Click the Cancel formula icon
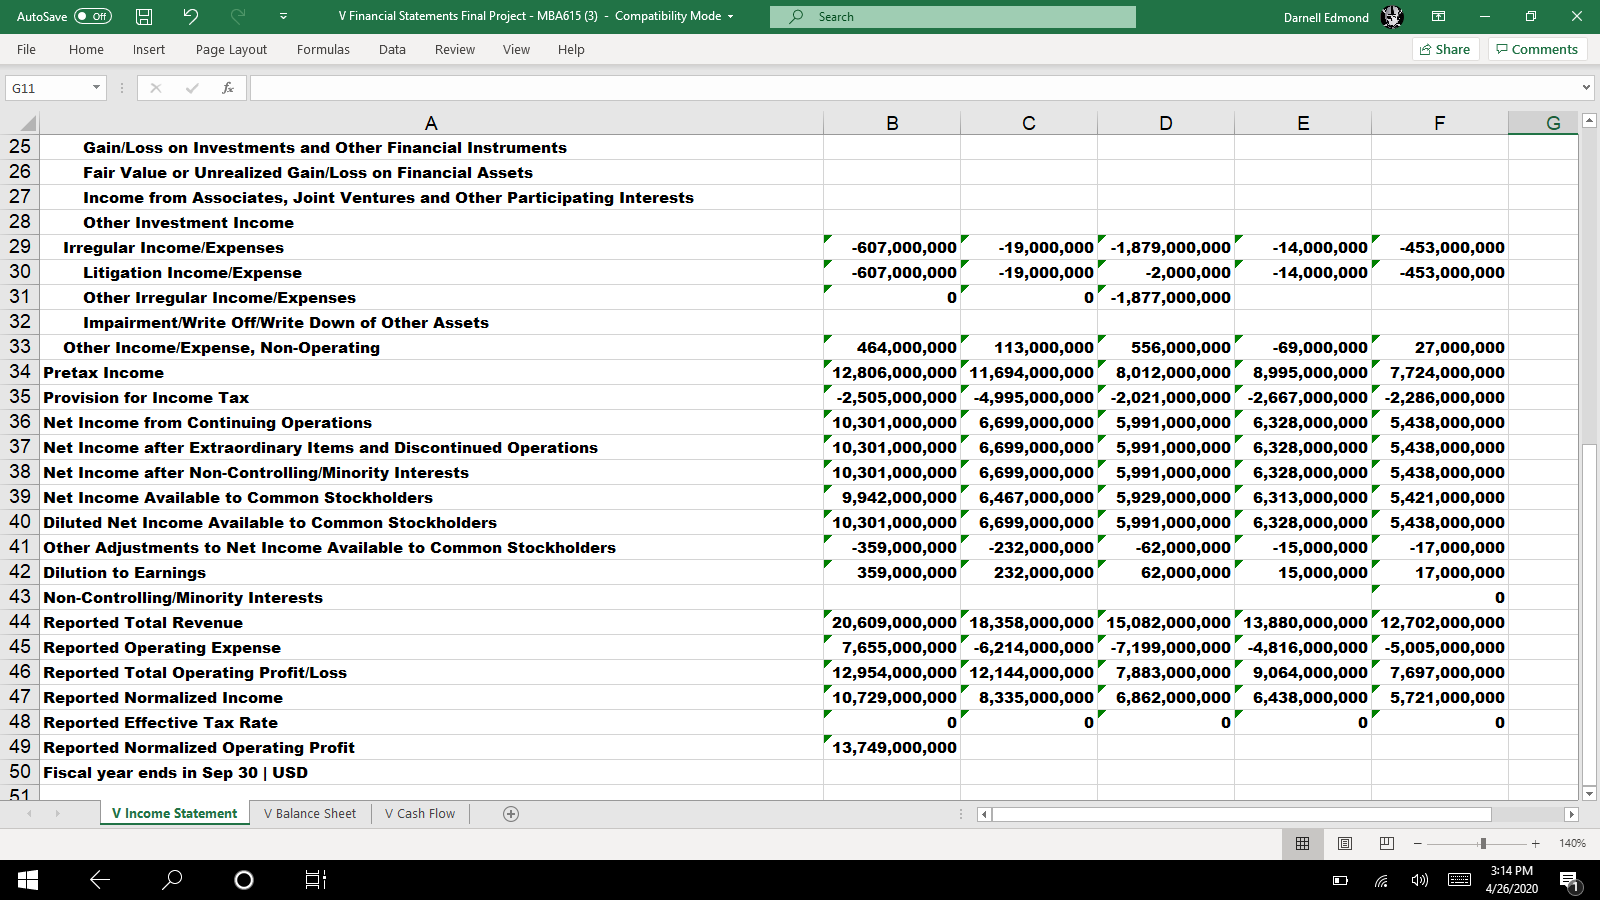Screen dimensions: 1600x900 [155, 88]
